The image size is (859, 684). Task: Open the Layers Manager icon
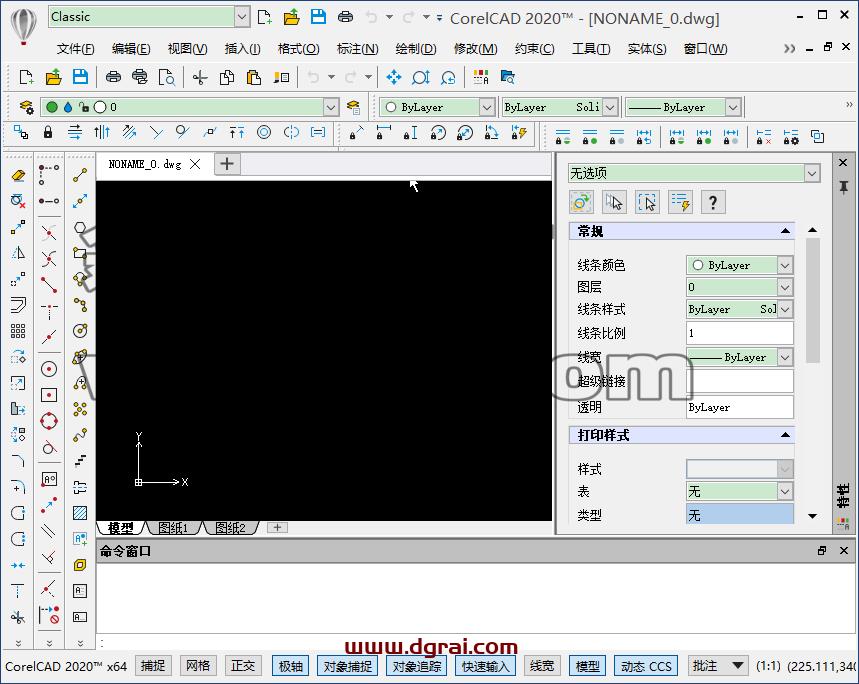pos(26,107)
